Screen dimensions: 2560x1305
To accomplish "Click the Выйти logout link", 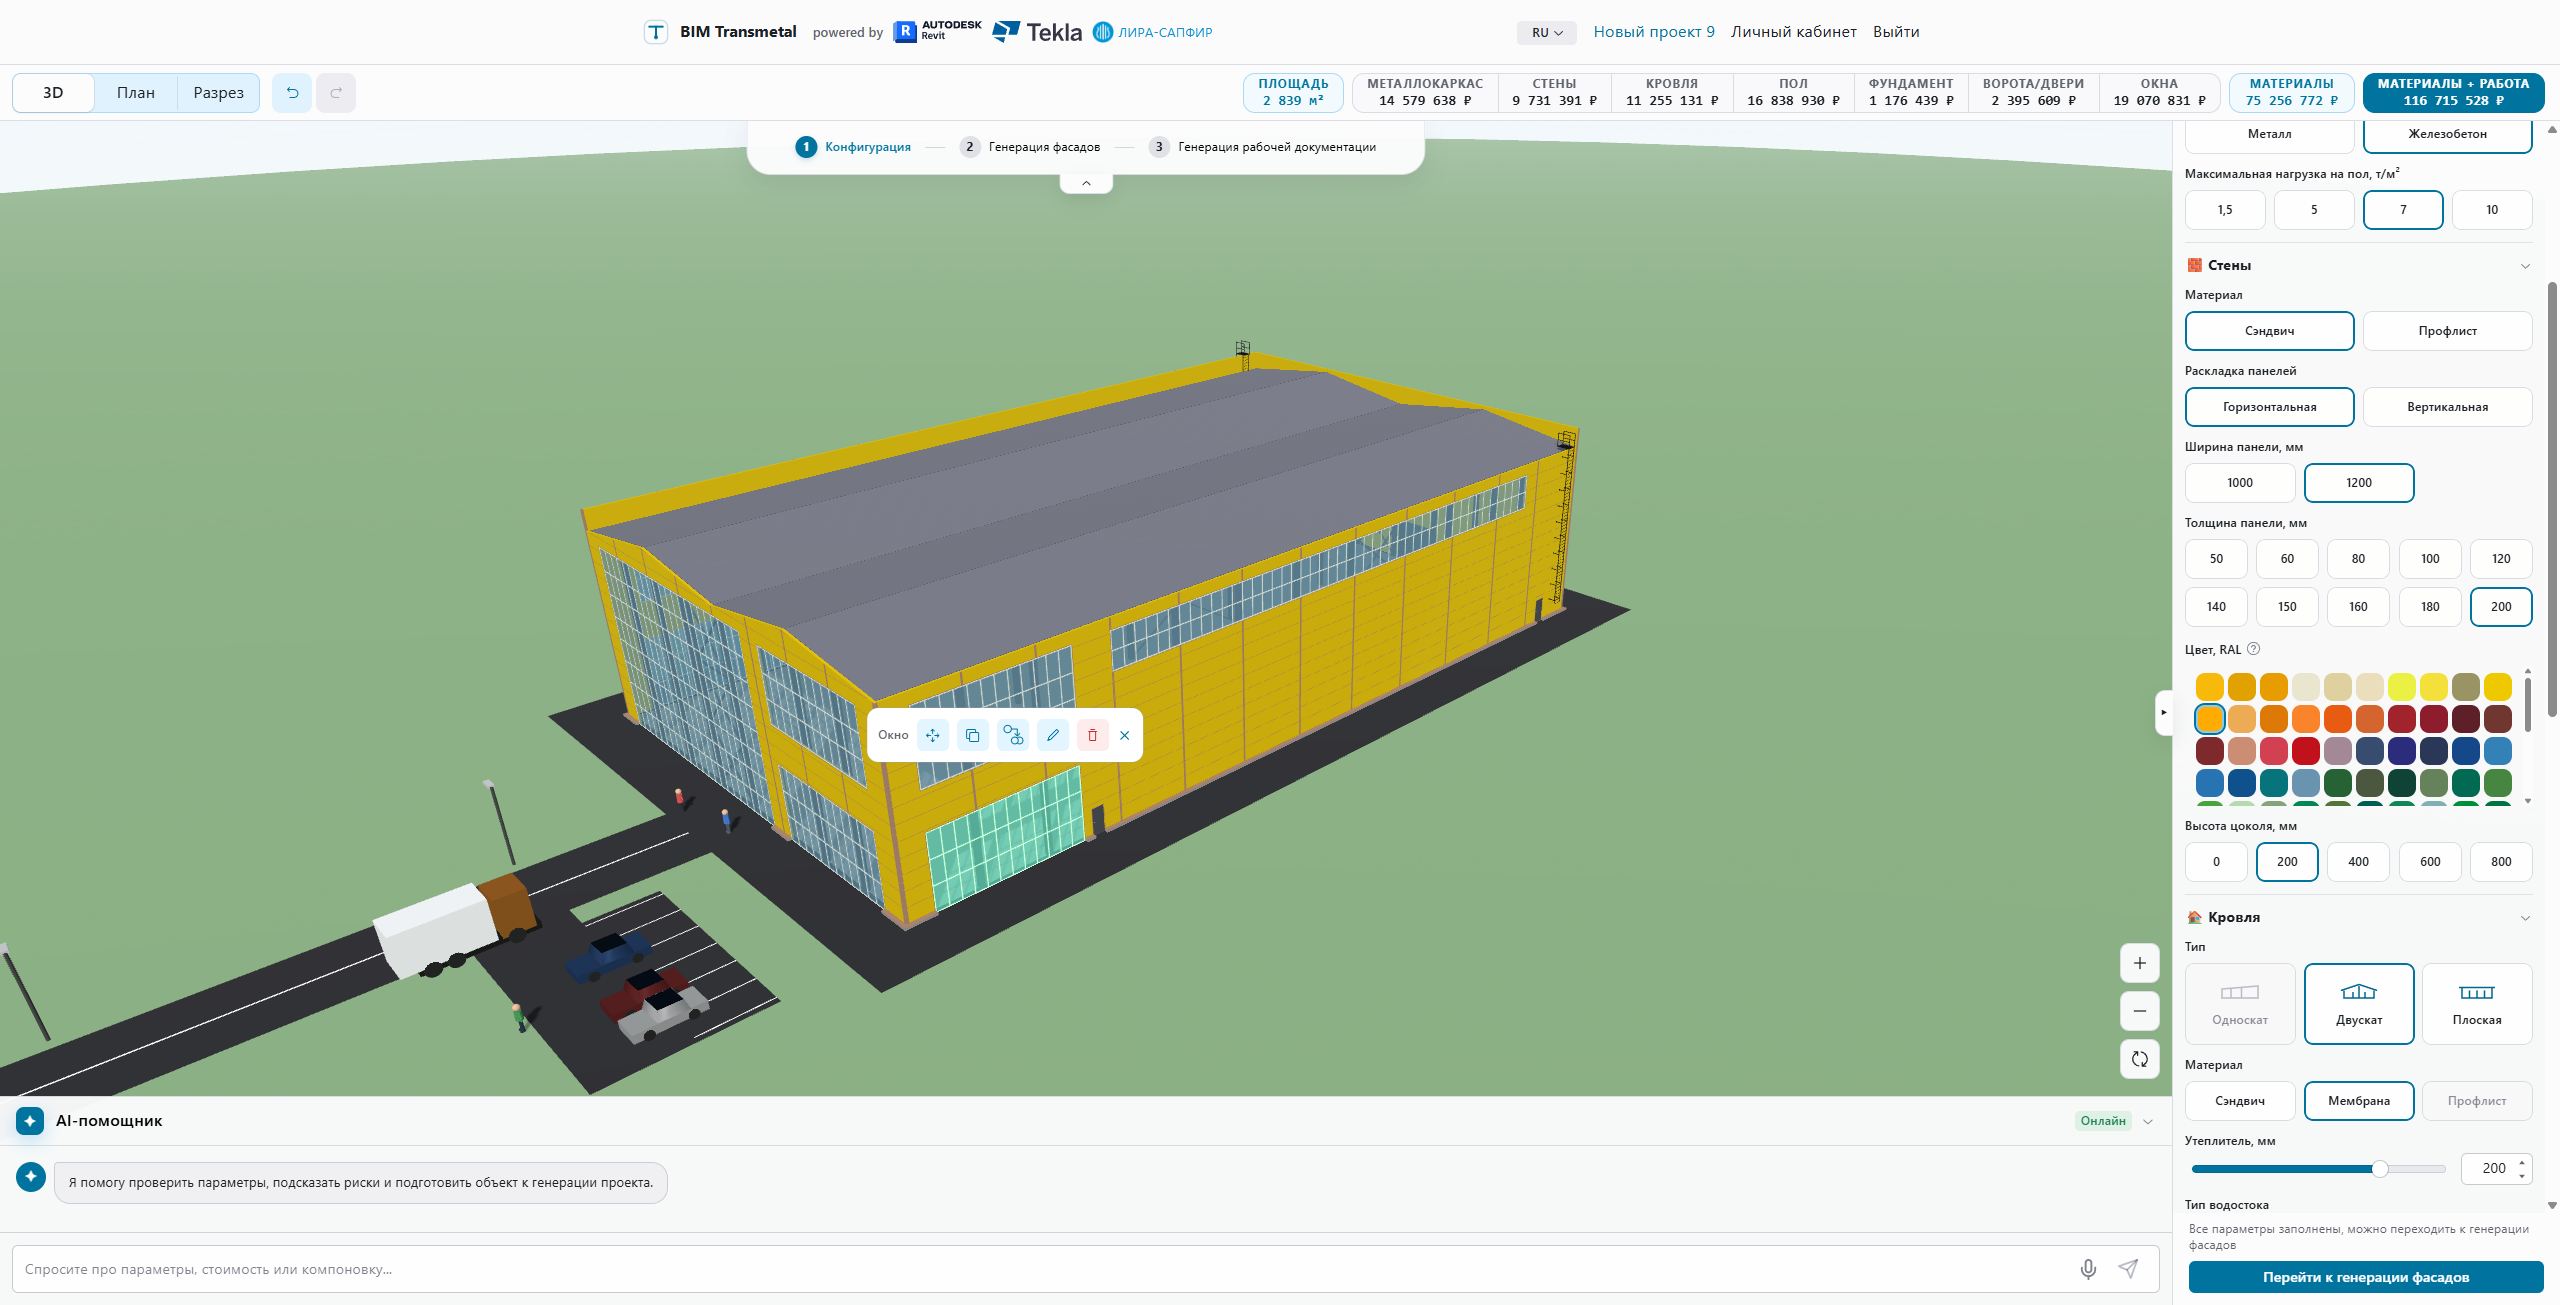I will pyautogui.click(x=1896, y=32).
